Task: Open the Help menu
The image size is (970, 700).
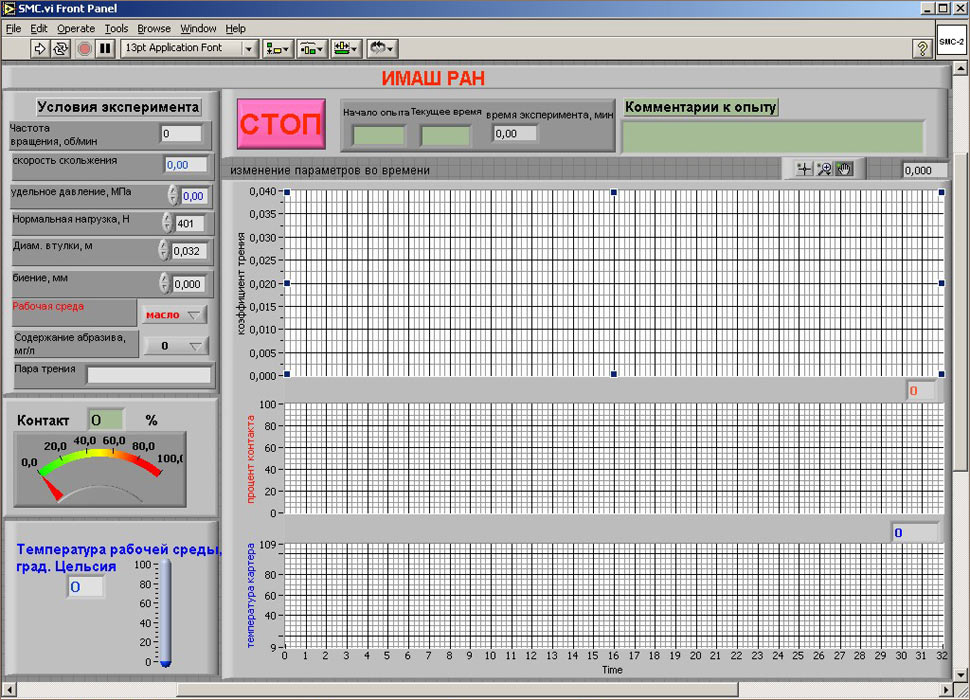Action: tap(235, 28)
